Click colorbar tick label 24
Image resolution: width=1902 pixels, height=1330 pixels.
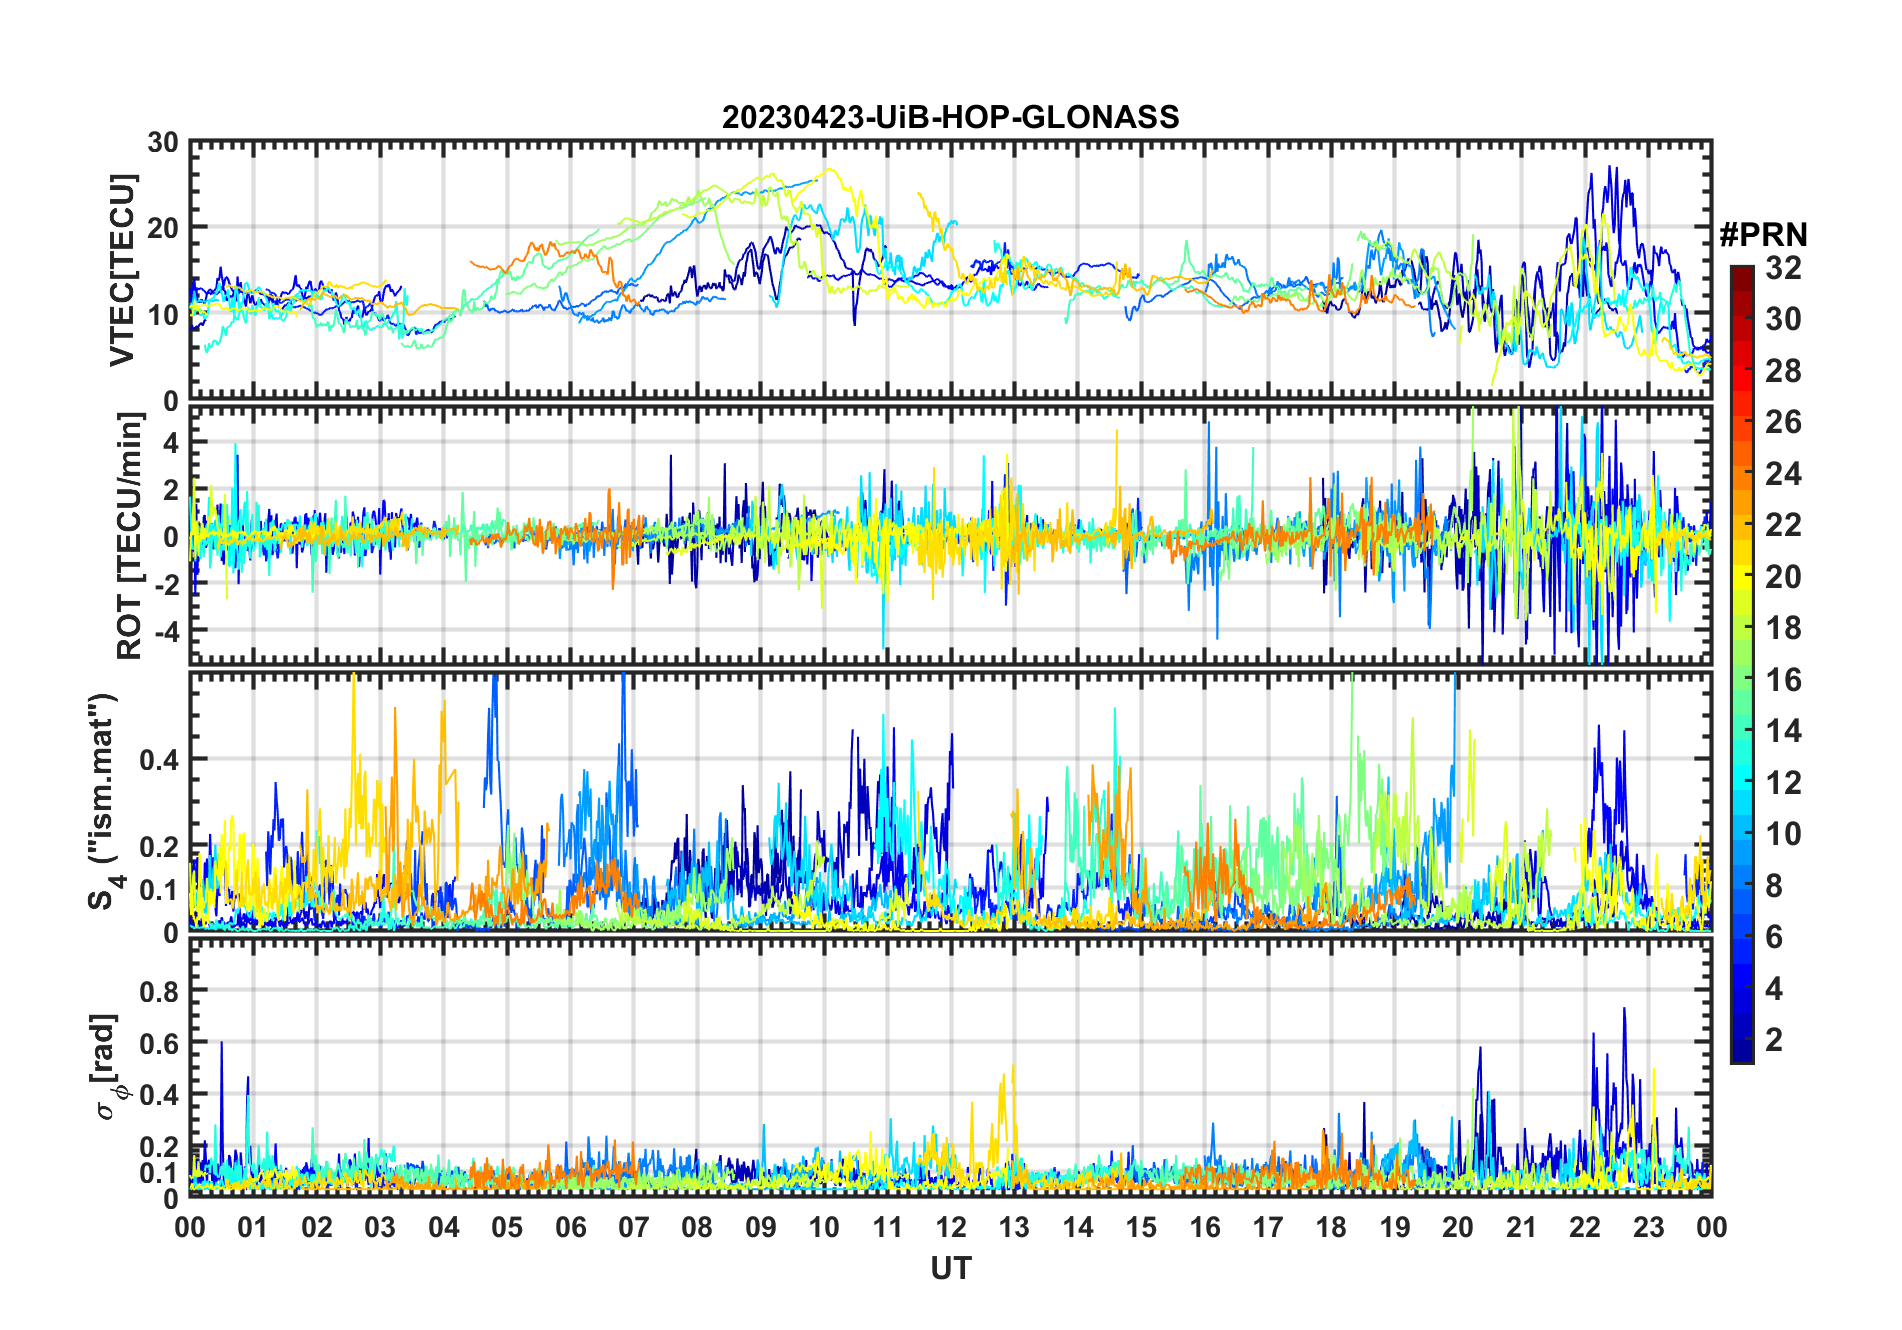pos(1783,474)
